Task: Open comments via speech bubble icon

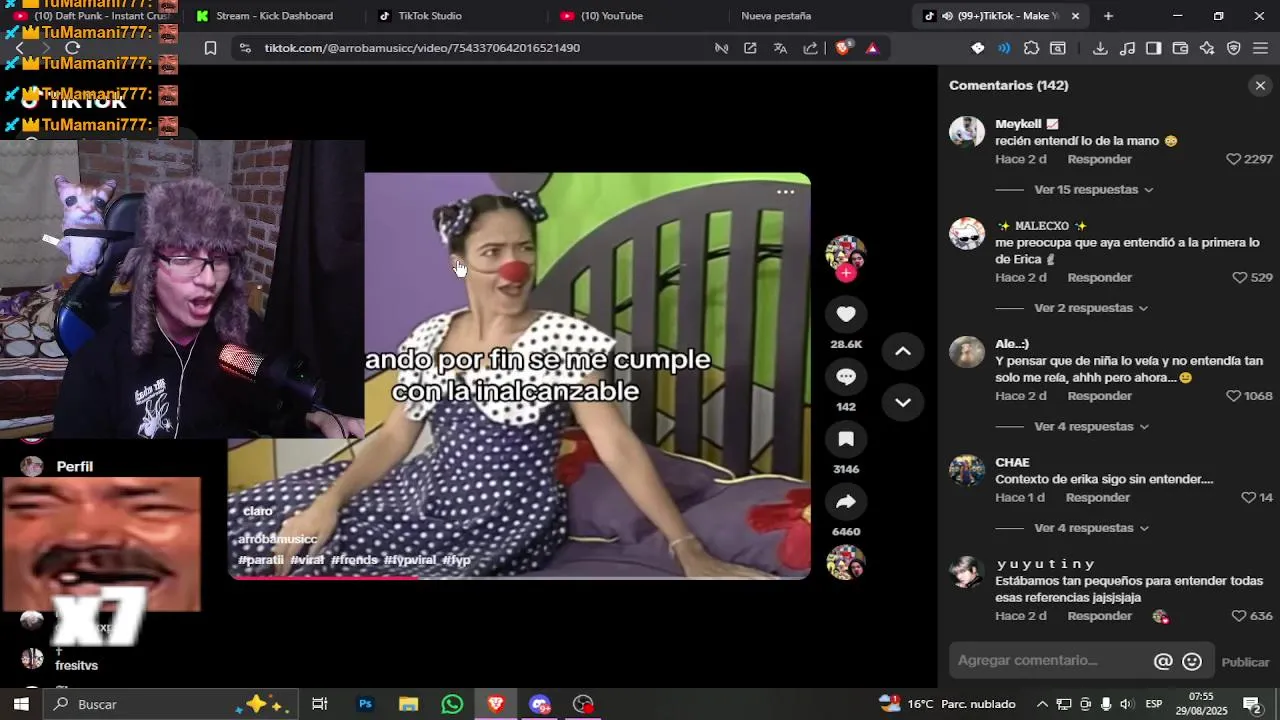Action: [846, 377]
